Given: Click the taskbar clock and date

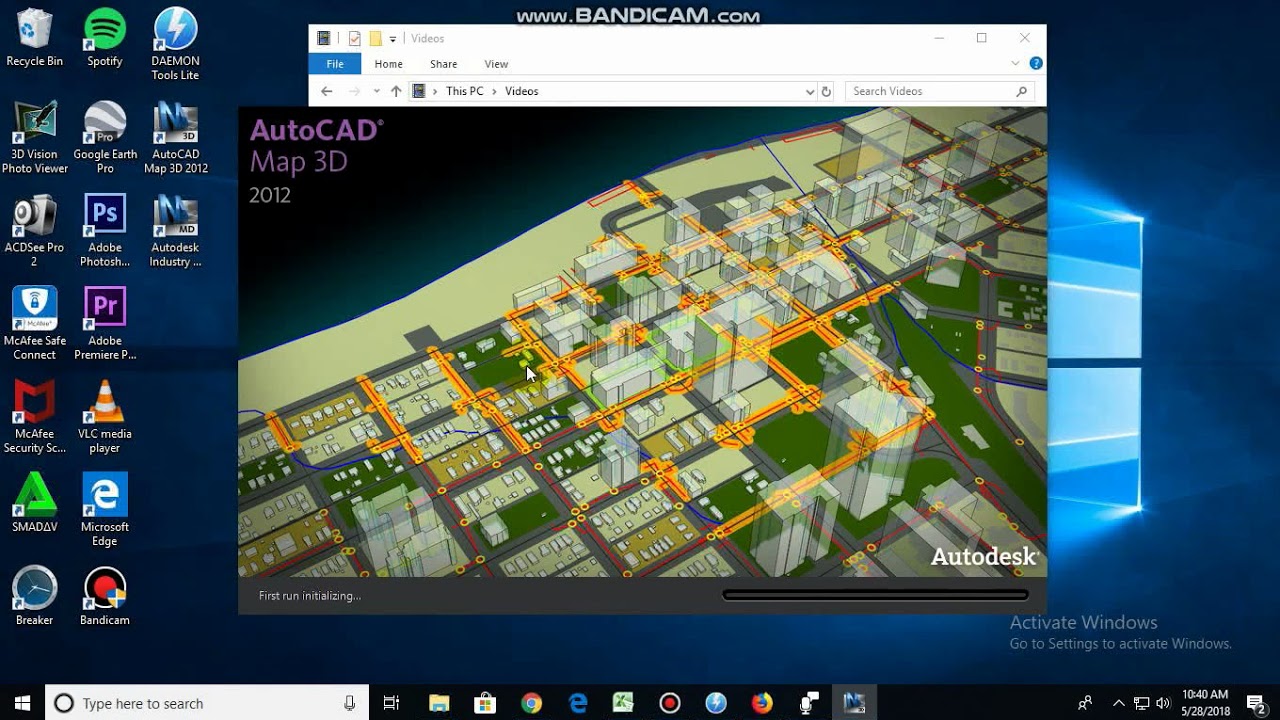Looking at the screenshot, I should coord(1205,703).
